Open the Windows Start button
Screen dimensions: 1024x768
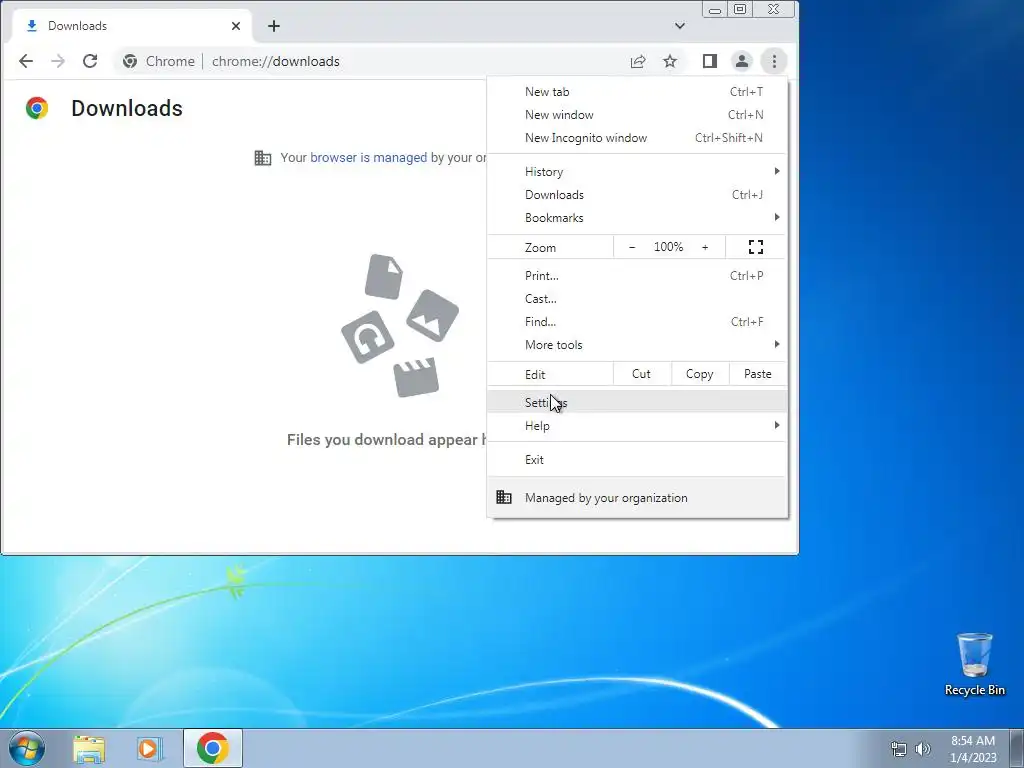click(x=27, y=748)
